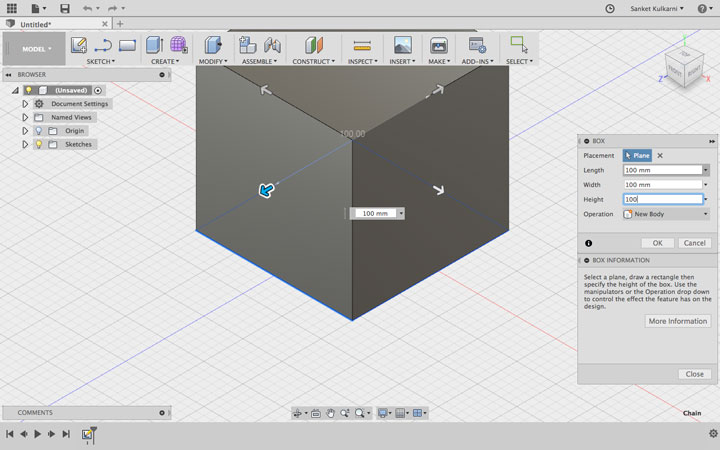Open the Insert image icon

pos(403,45)
